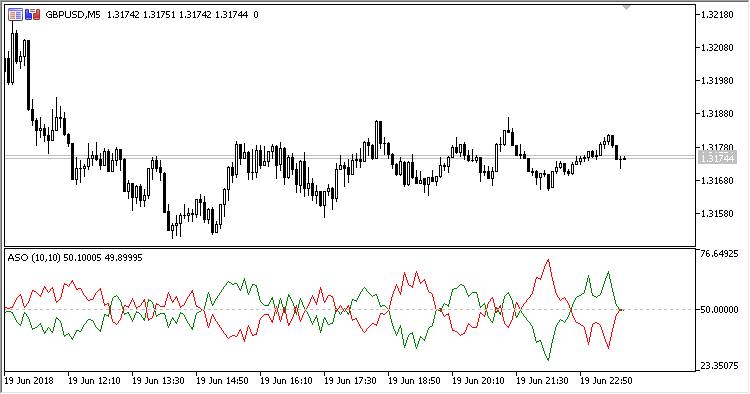Click the 19 Jun 18:50 time label

(414, 381)
